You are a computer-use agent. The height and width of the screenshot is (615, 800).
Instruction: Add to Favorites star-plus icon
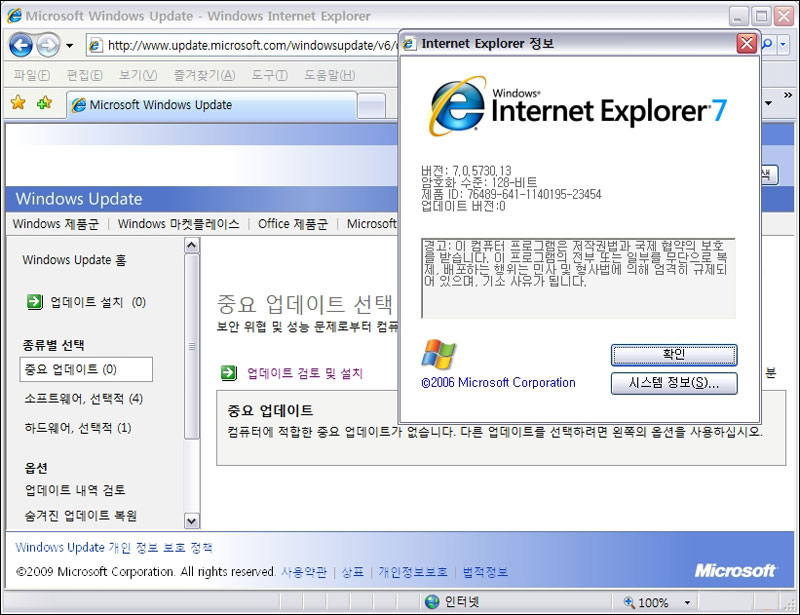44,103
